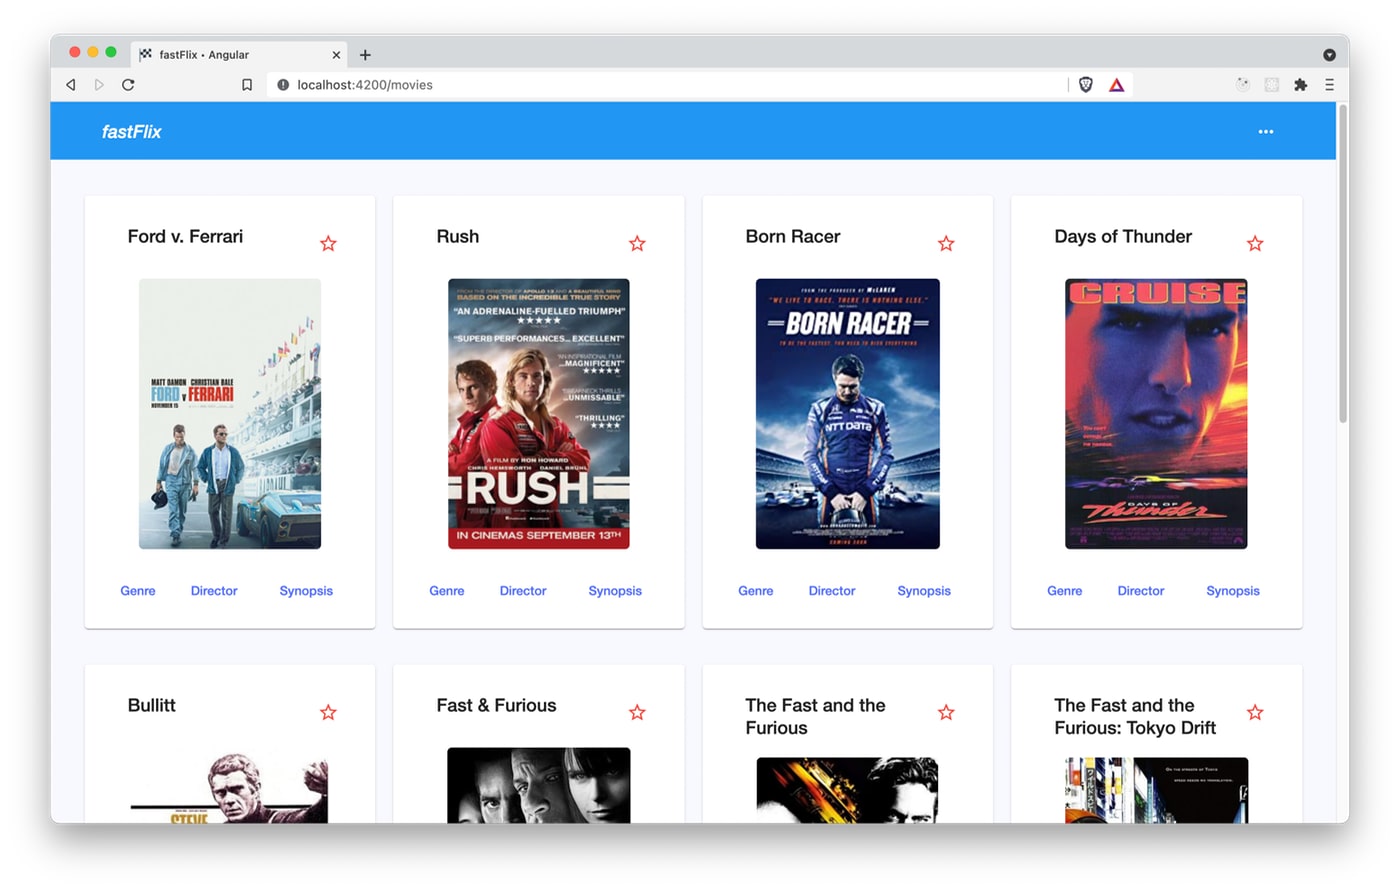Favorite Ford v. Ferrari with star icon
This screenshot has width=1400, height=890.
pos(328,244)
